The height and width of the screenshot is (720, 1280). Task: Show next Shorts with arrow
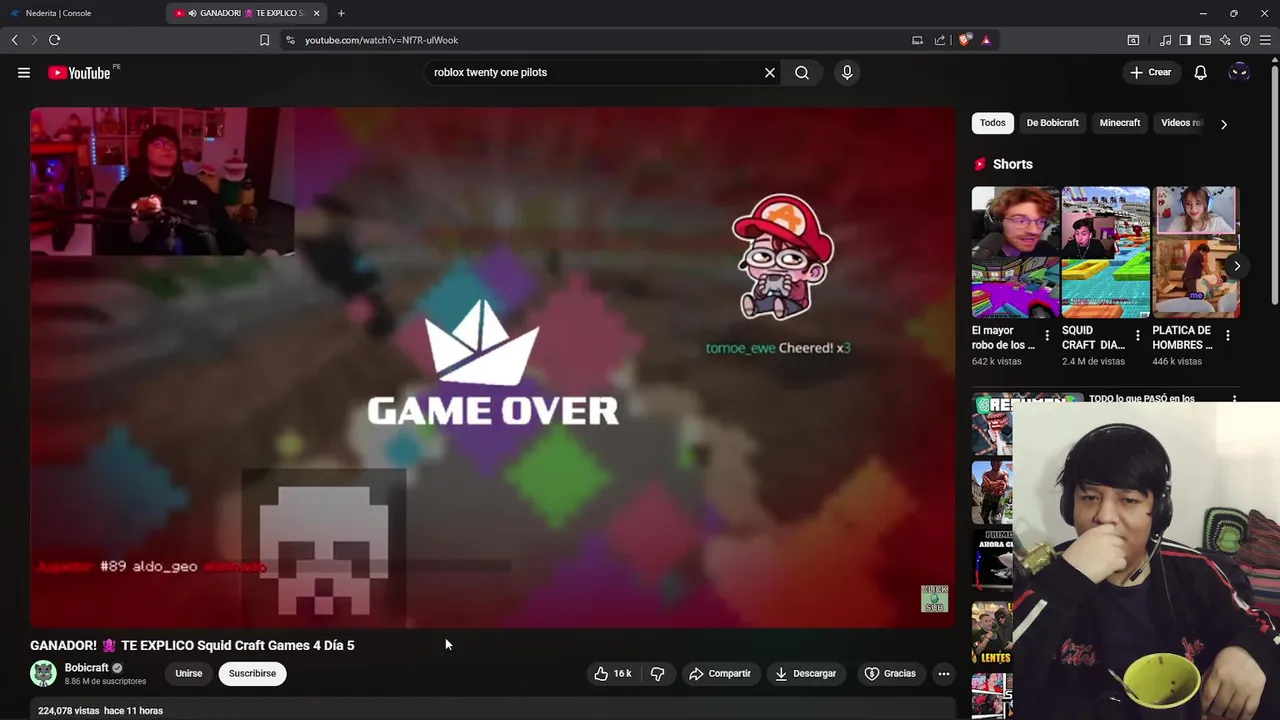pyautogui.click(x=1237, y=266)
